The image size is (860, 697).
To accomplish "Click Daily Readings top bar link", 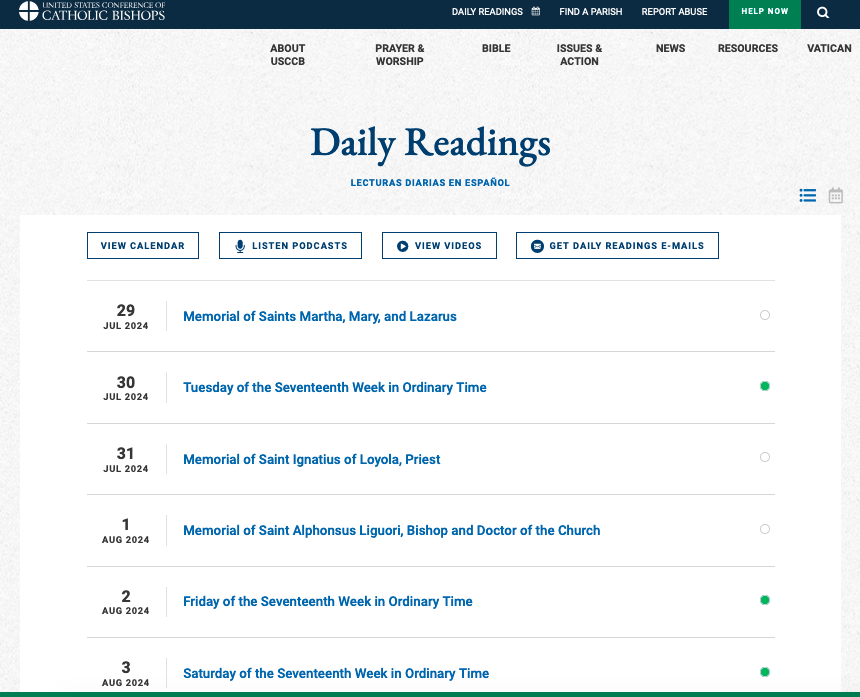I will point(487,12).
